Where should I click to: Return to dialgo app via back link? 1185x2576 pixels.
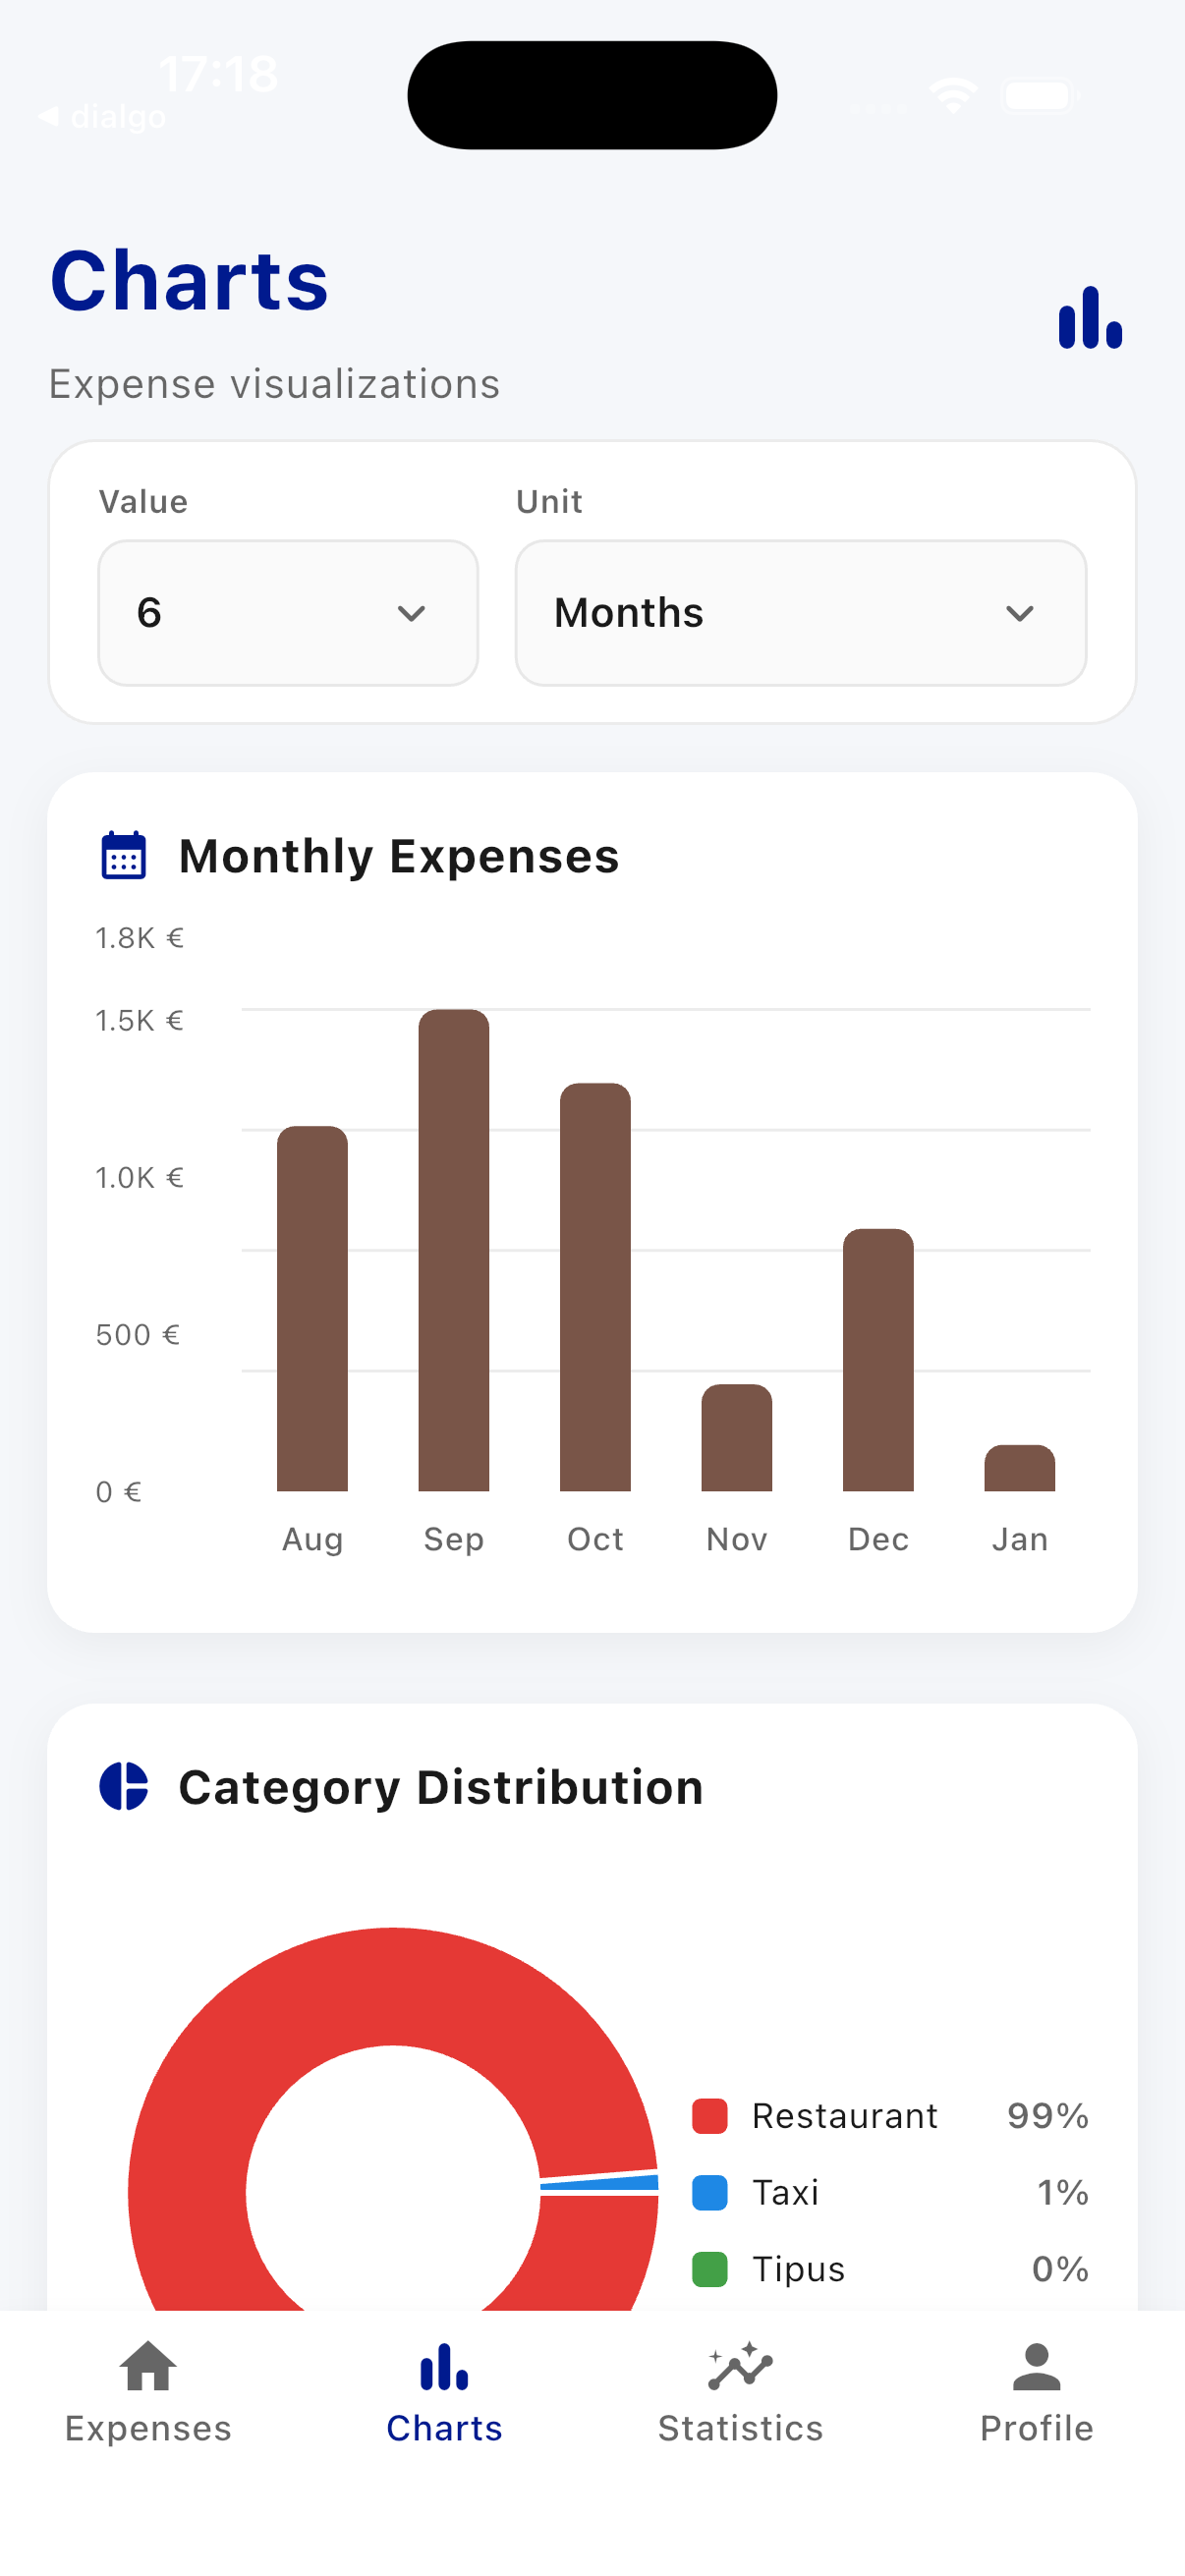pyautogui.click(x=103, y=117)
